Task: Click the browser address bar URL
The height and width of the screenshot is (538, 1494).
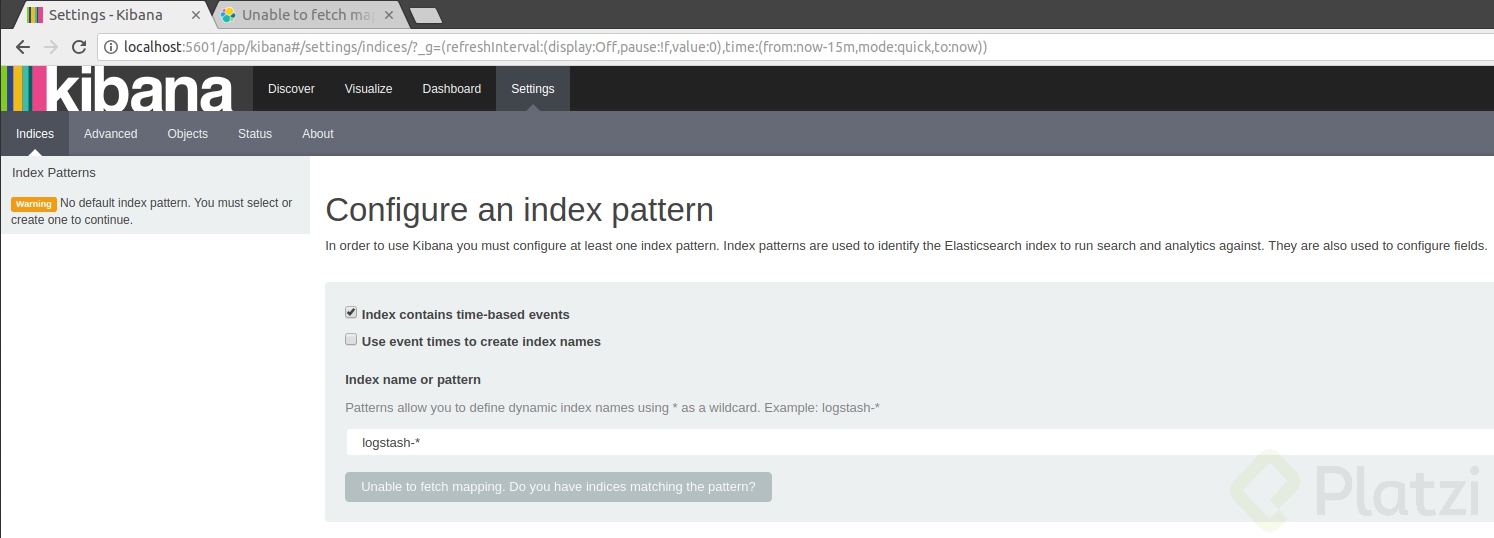Action: click(555, 47)
